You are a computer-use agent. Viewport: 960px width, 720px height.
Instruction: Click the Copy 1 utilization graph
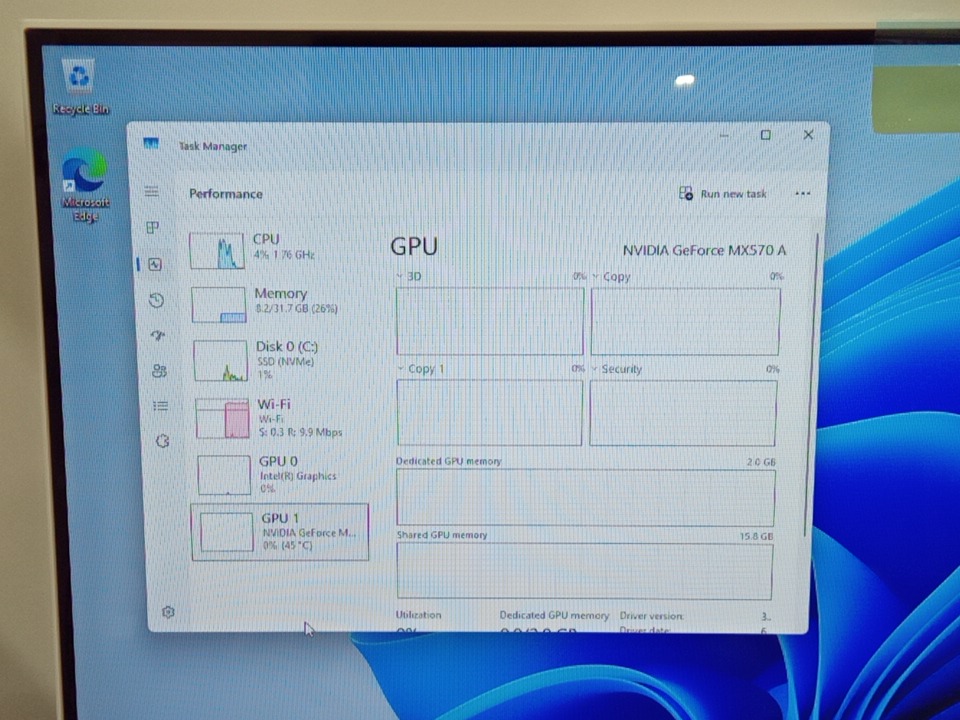point(490,413)
